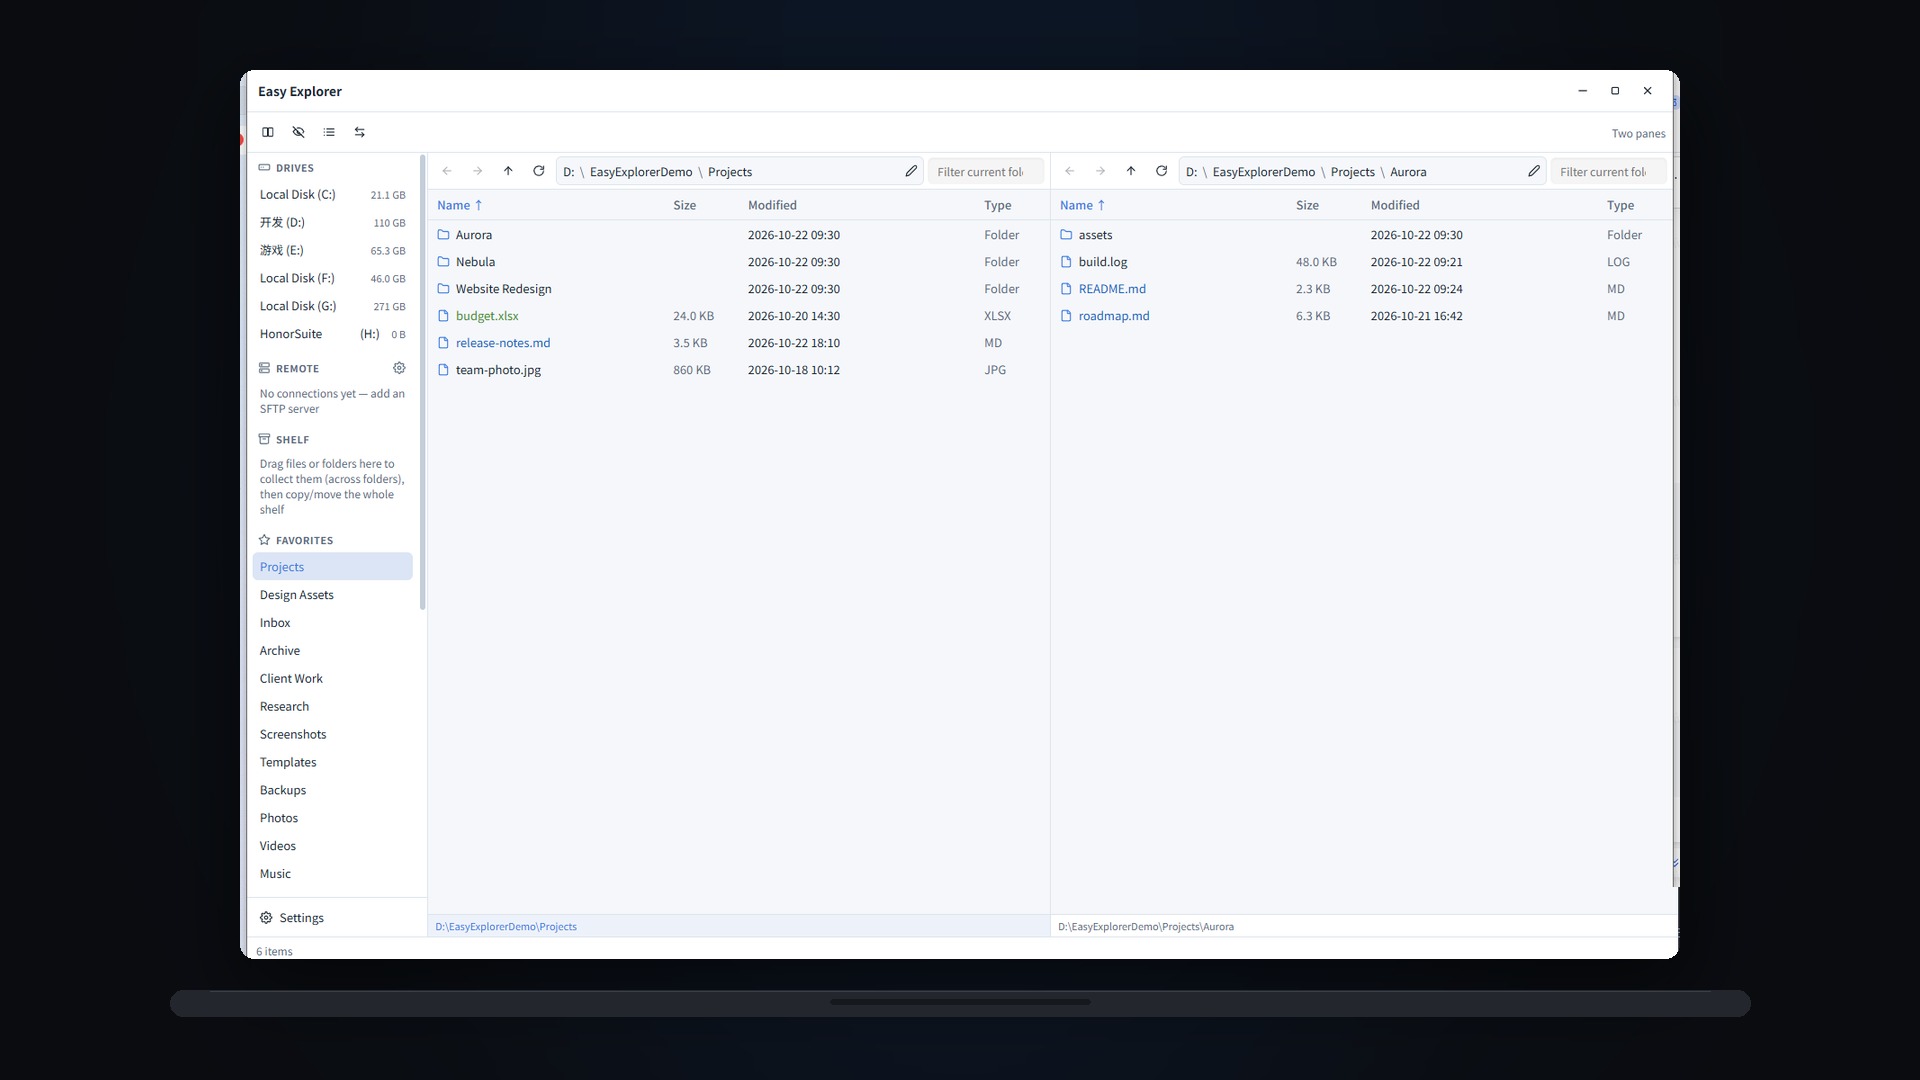Image resolution: width=1920 pixels, height=1080 pixels.
Task: Click the Two panes label
Action: tap(1638, 134)
